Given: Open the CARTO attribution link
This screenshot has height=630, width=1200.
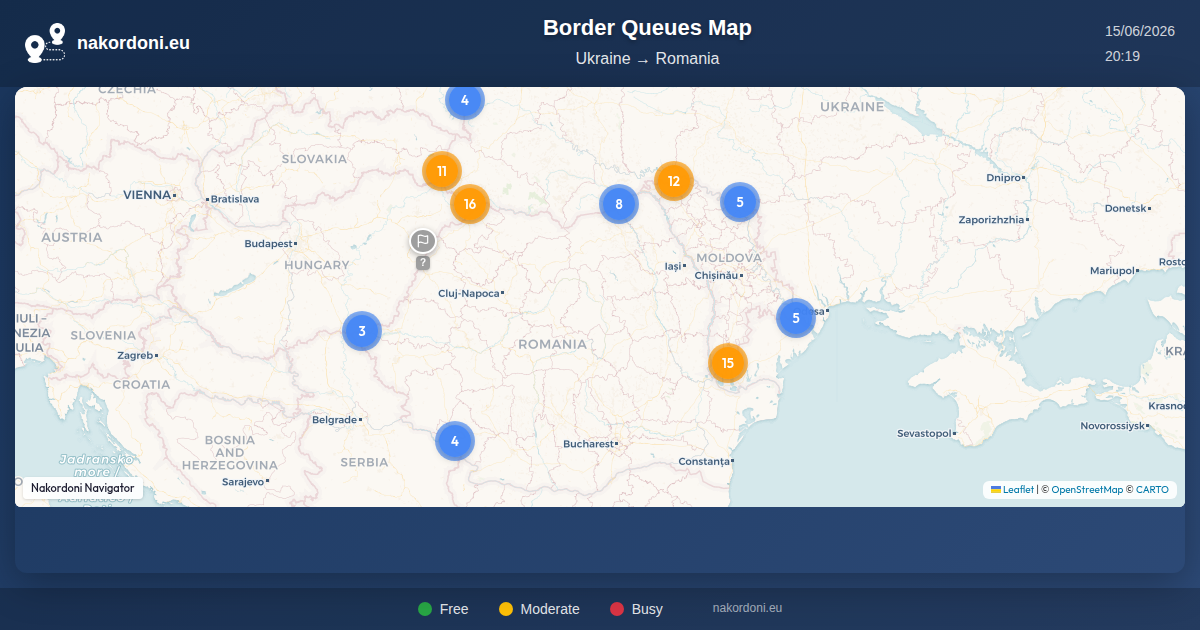Looking at the screenshot, I should click(1152, 490).
